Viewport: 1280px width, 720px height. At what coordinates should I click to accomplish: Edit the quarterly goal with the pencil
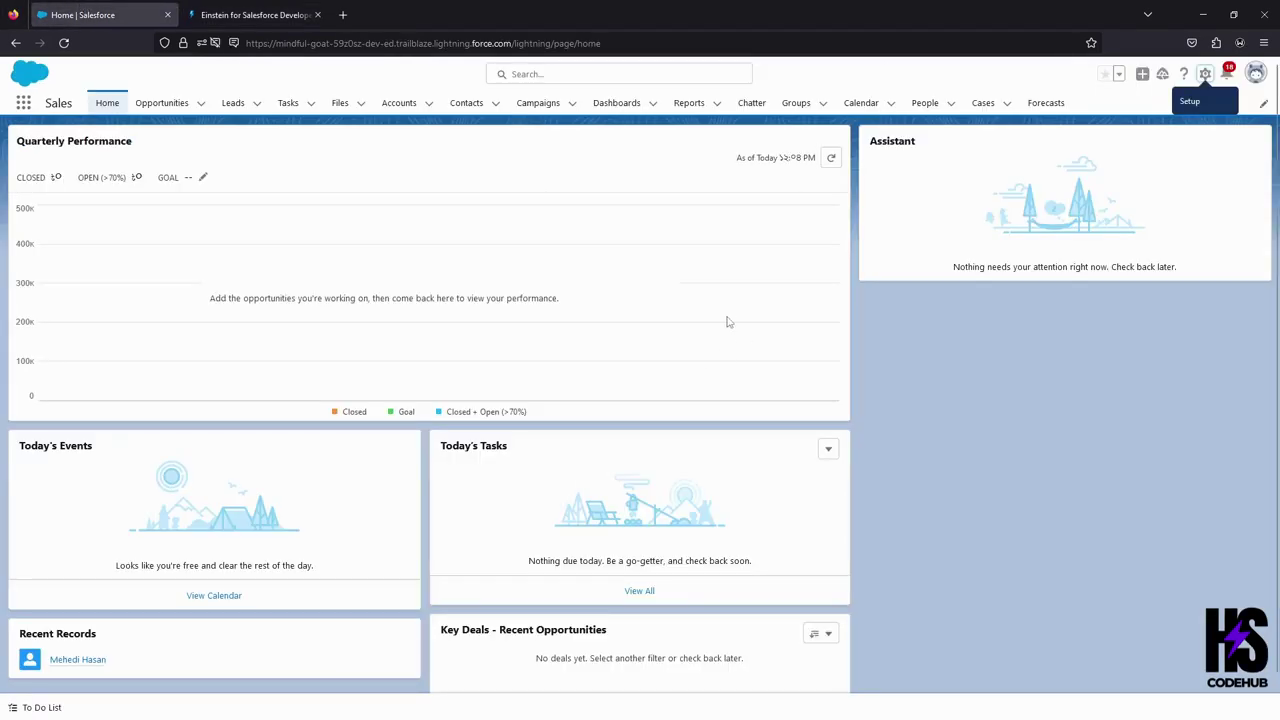203,178
